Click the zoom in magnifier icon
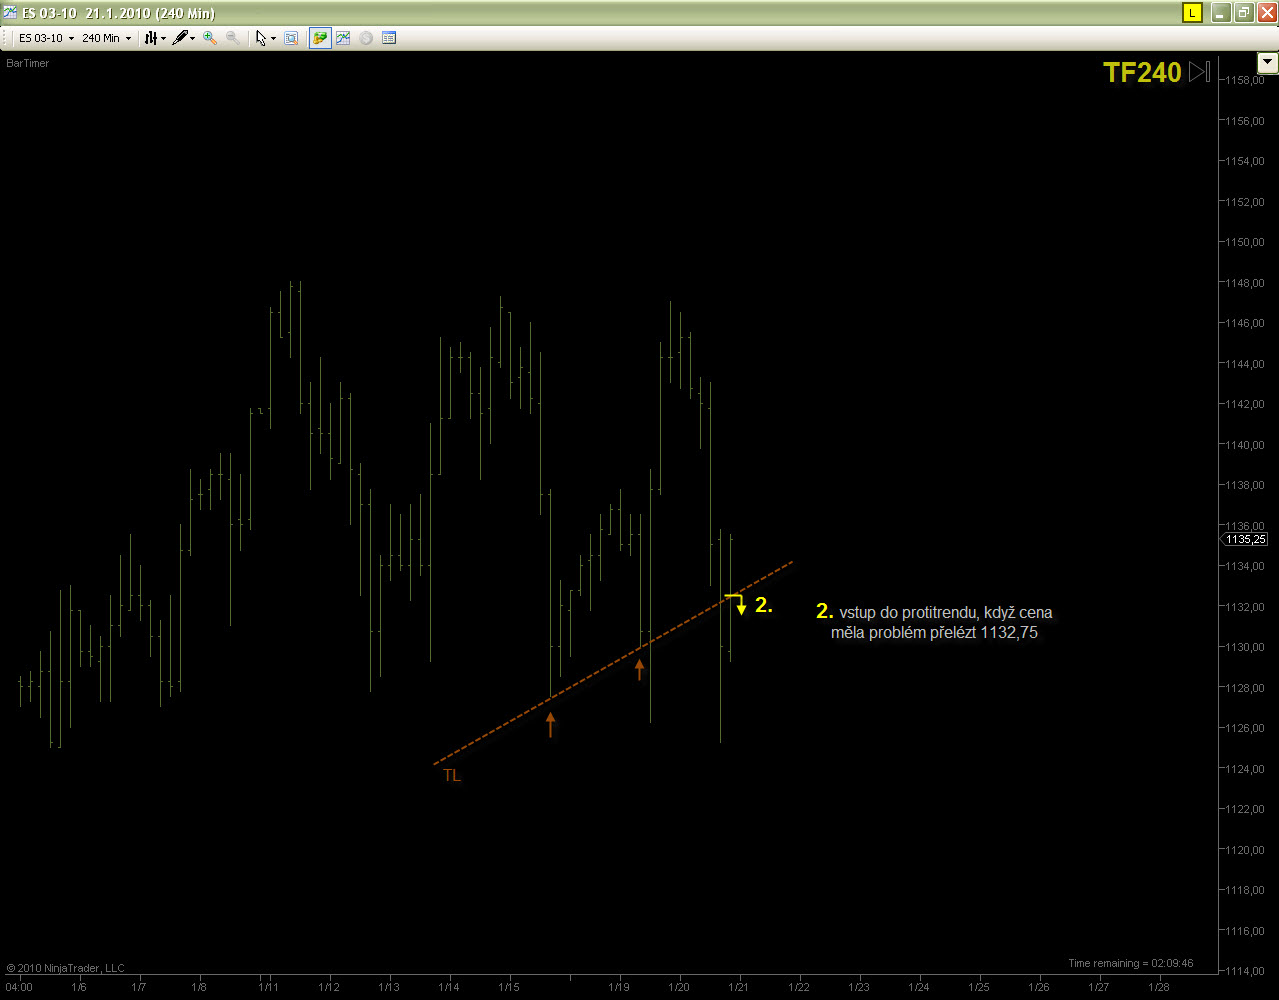This screenshot has width=1279, height=1000. point(210,38)
